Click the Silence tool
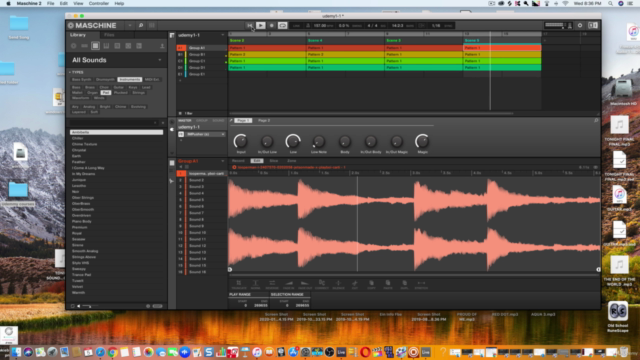This screenshot has width=640, height=360. 338,284
